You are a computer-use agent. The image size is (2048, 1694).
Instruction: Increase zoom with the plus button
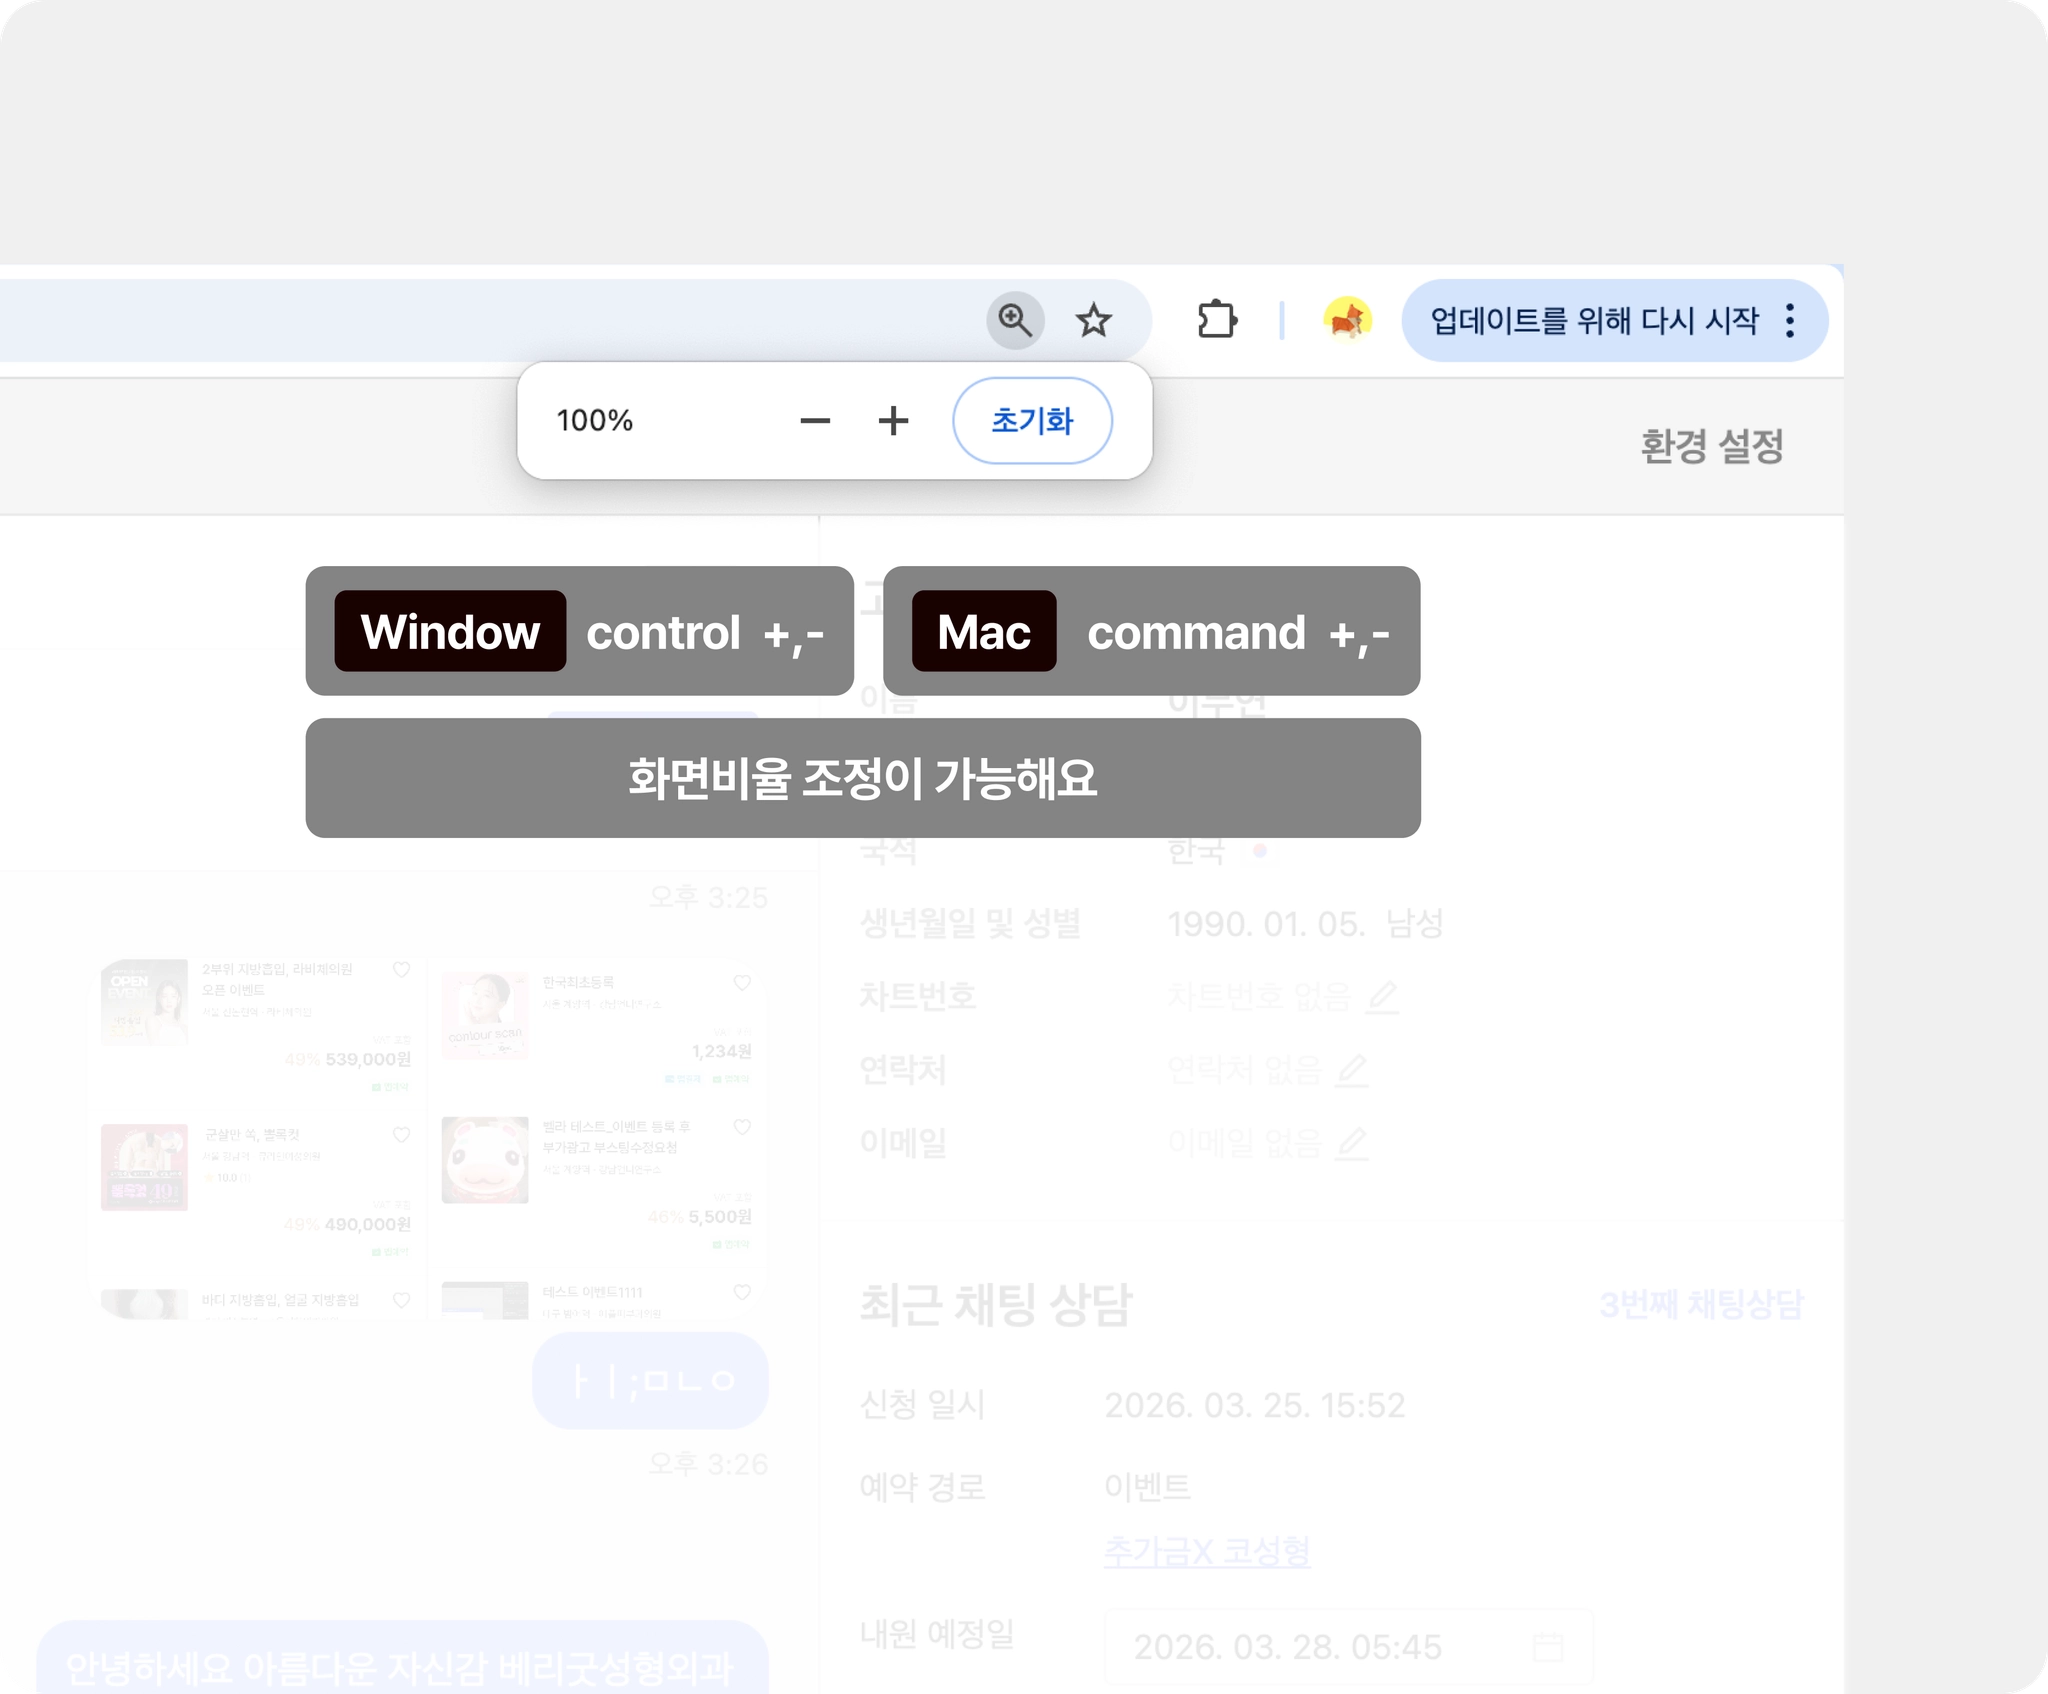tap(893, 421)
